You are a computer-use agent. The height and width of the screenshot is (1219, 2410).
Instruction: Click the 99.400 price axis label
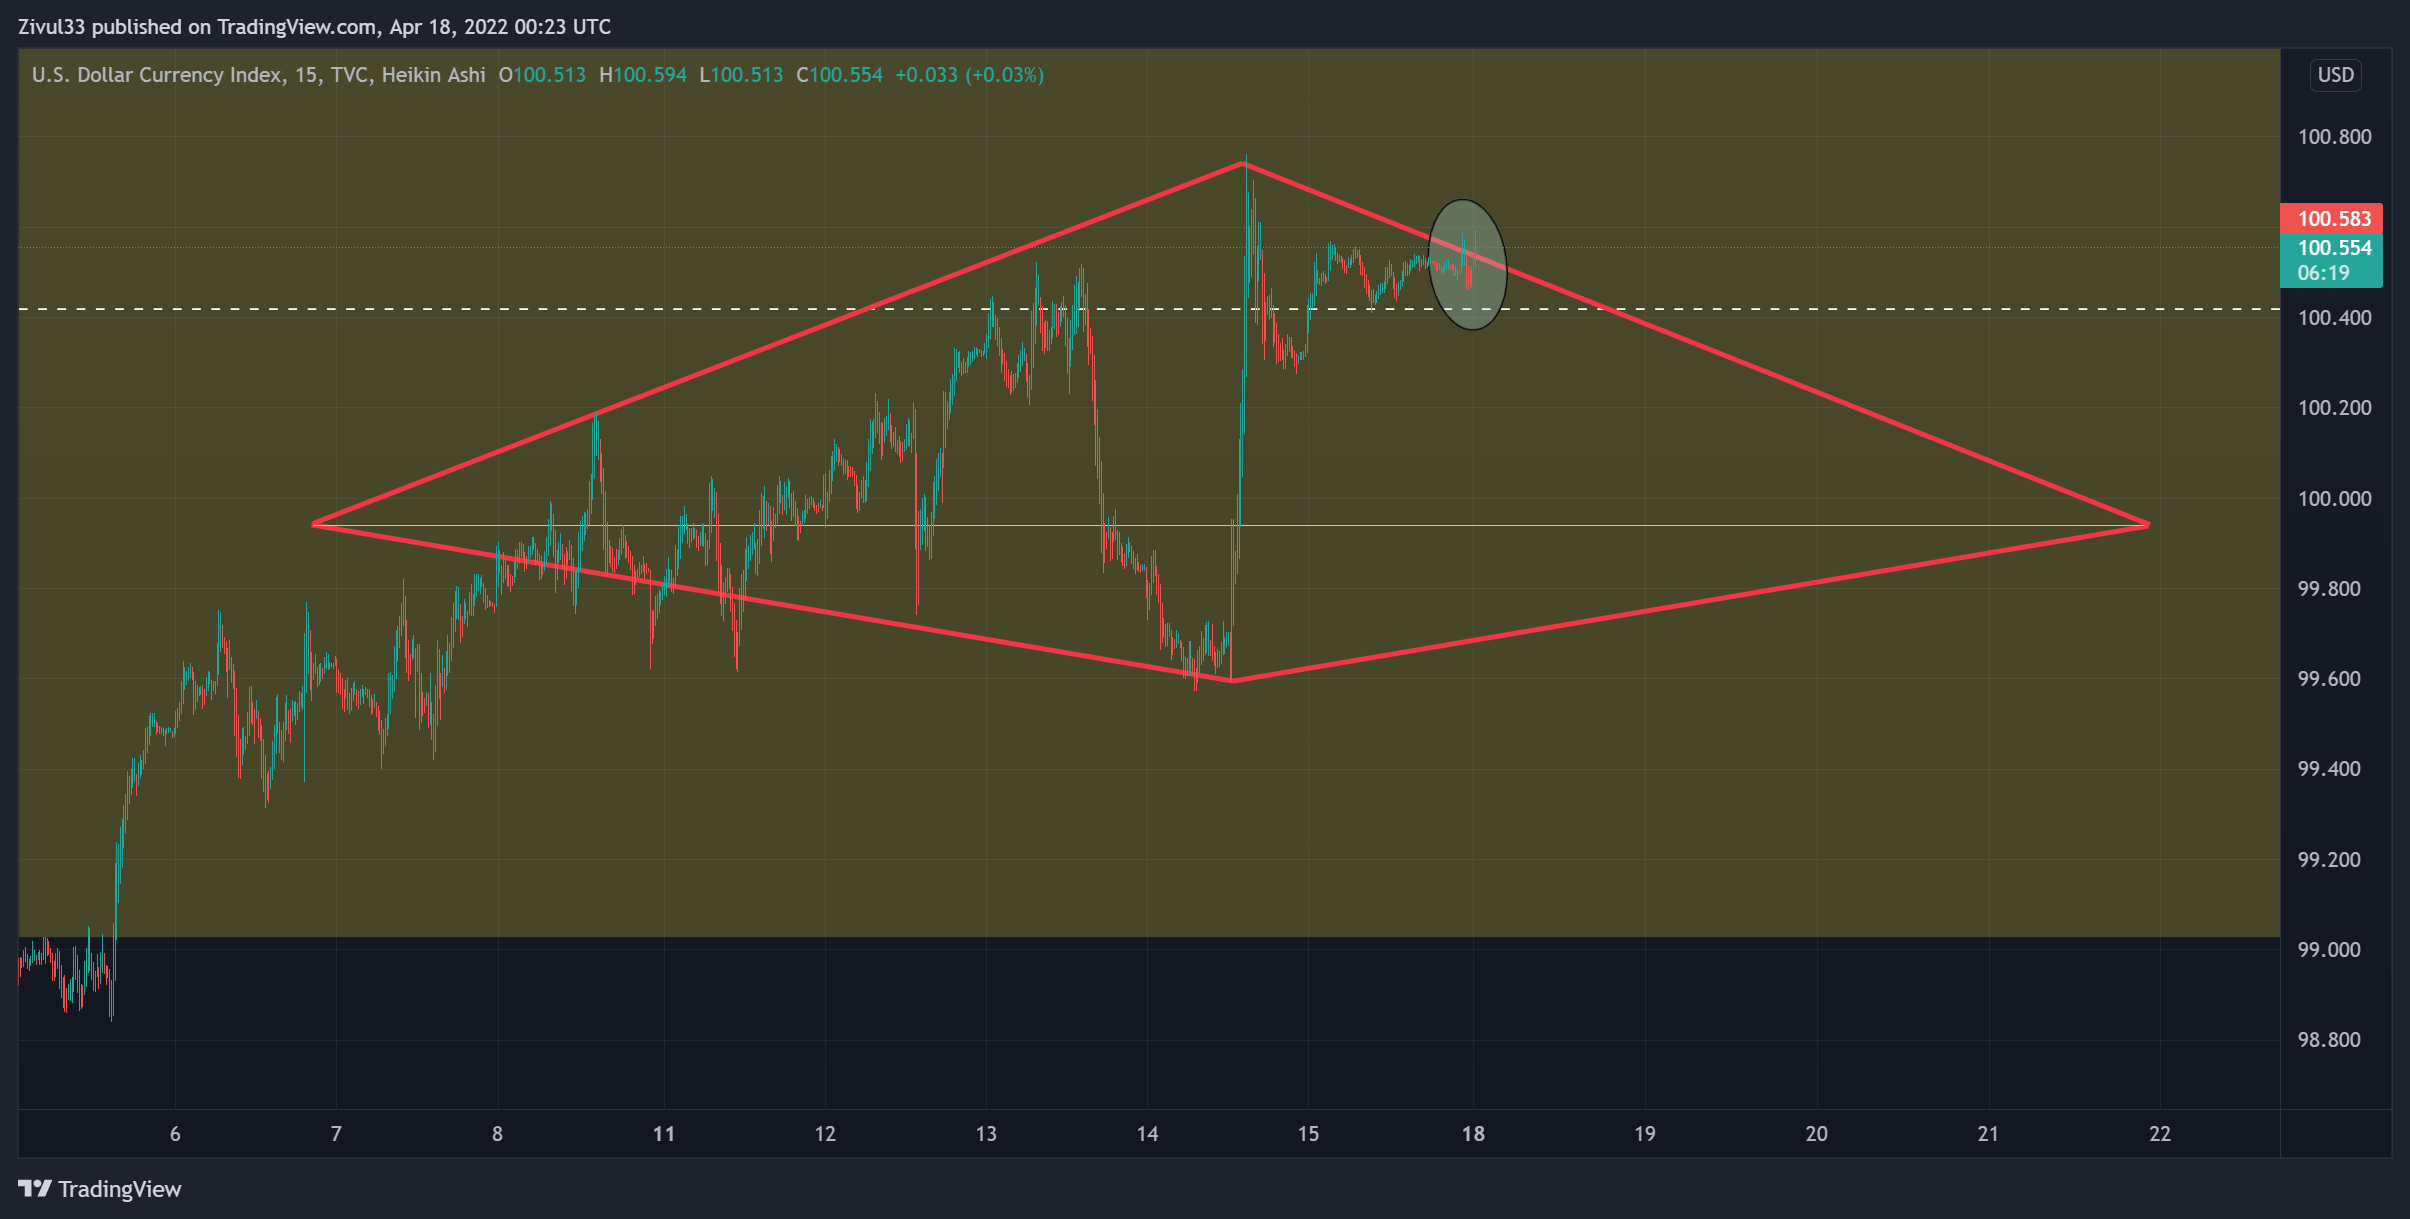click(2329, 769)
